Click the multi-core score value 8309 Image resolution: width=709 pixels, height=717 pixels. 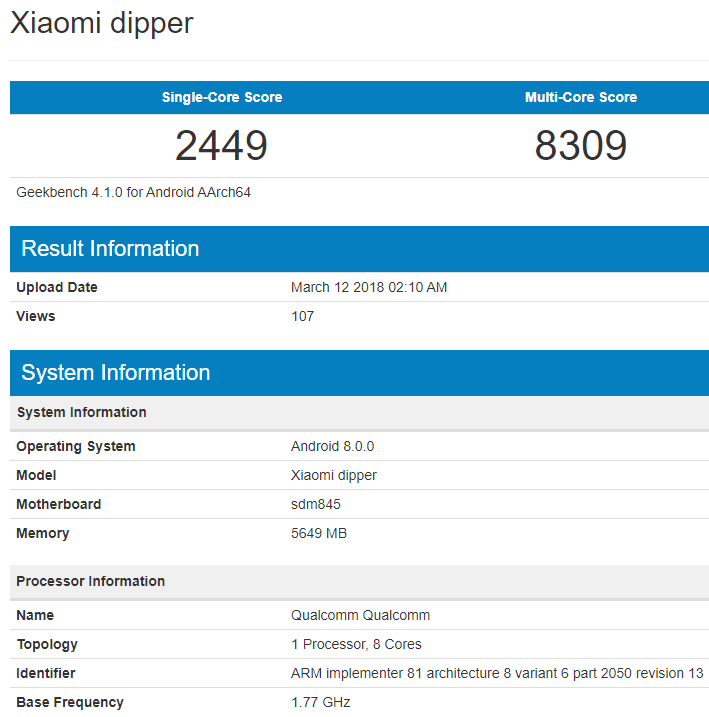pos(581,145)
